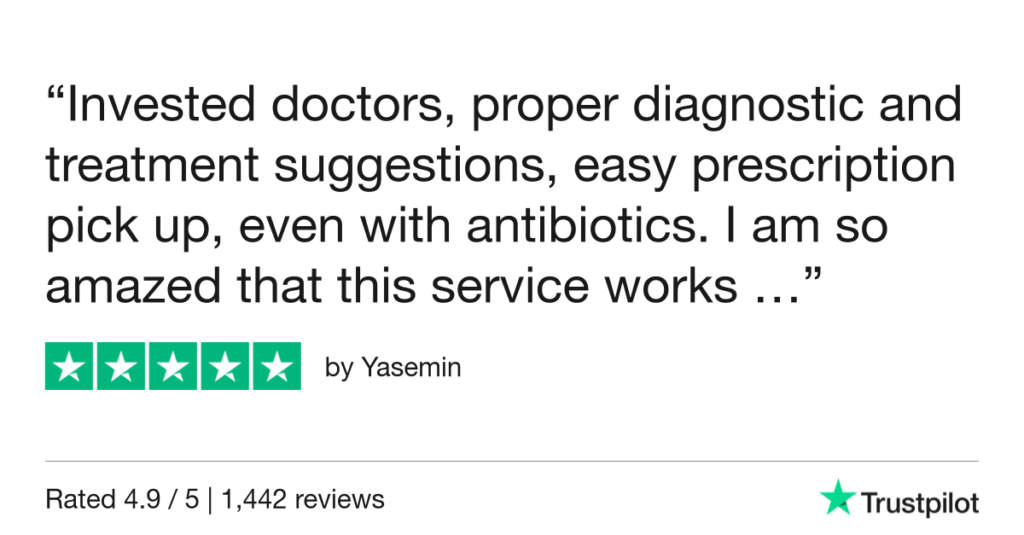Click the Trustpilot green star logo
The image size is (1024, 535).
(837, 498)
